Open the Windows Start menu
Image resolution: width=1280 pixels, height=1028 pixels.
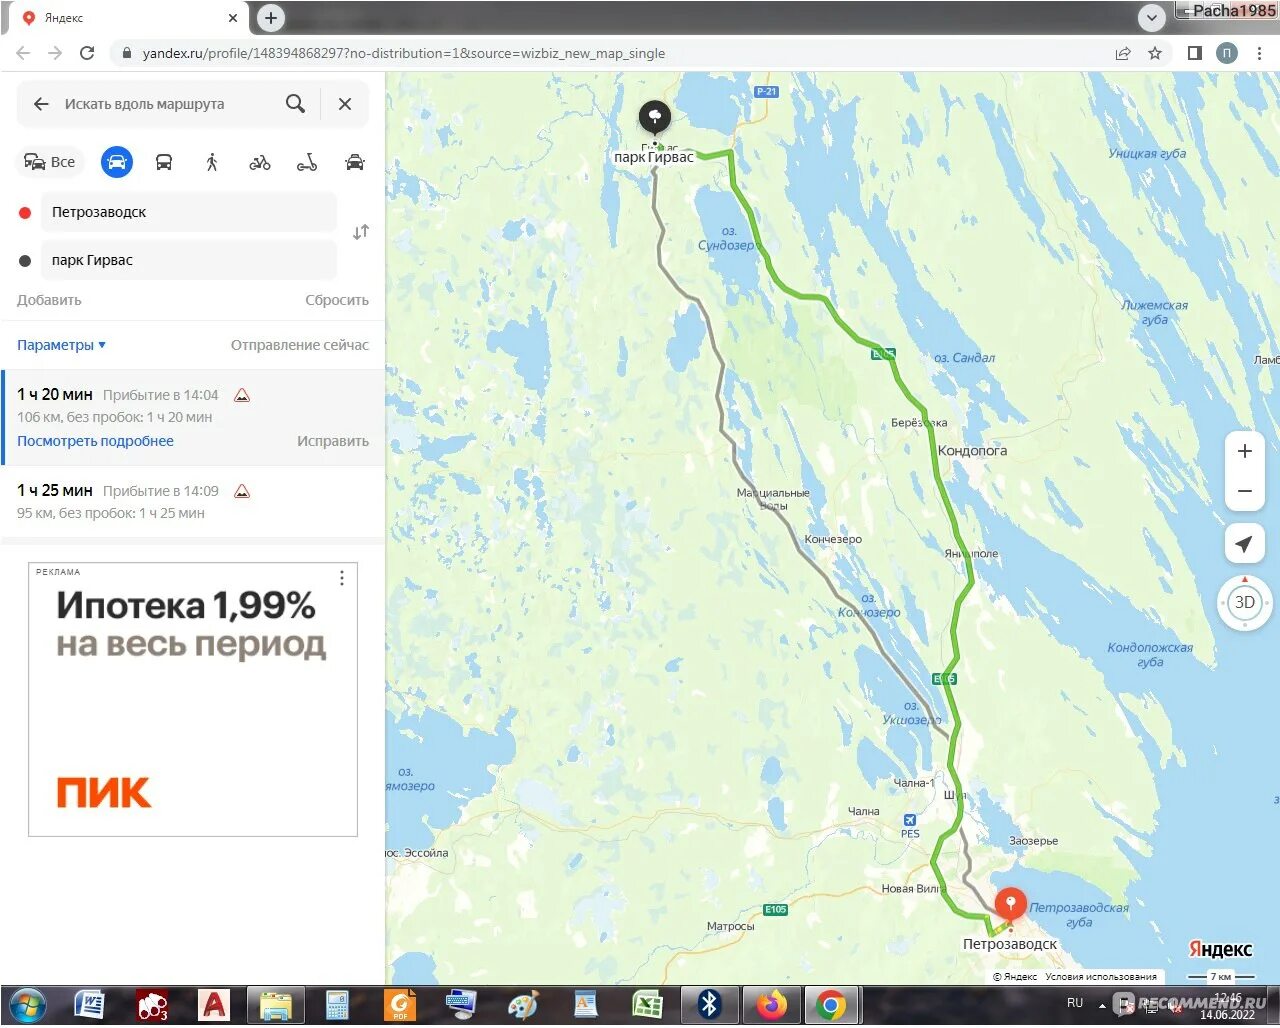pyautogui.click(x=27, y=1005)
